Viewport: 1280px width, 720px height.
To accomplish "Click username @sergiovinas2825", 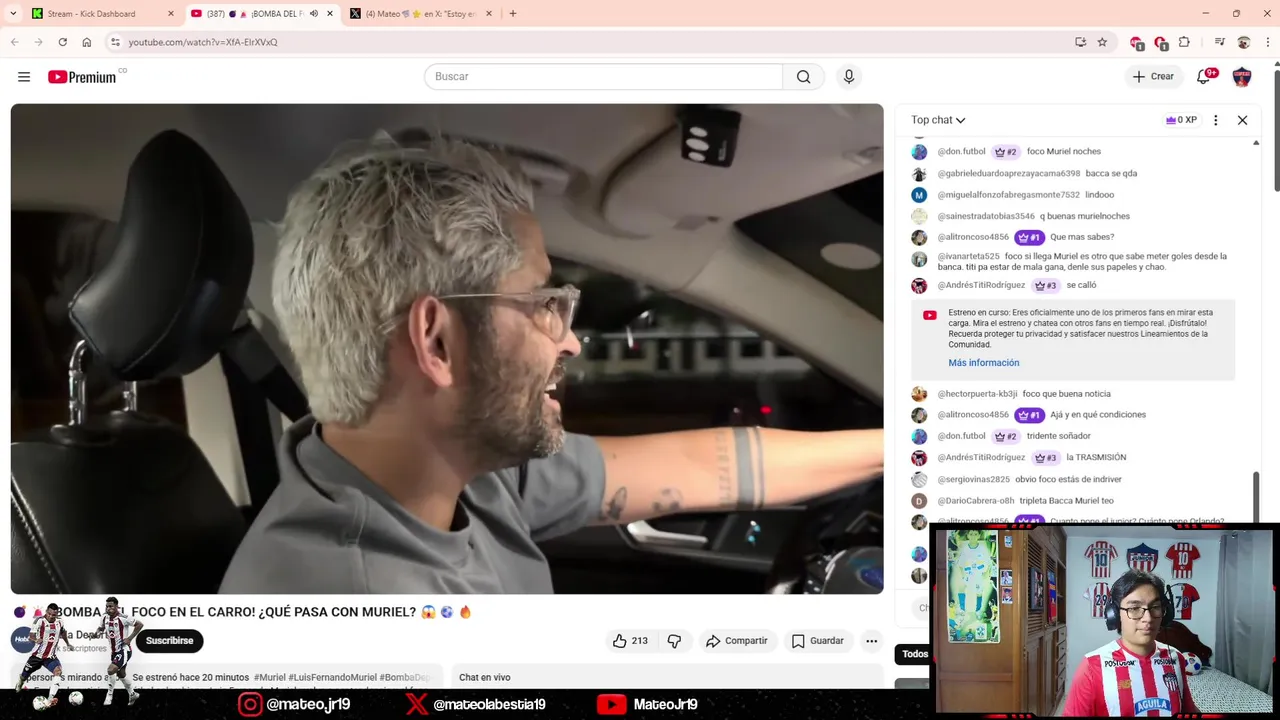I will tap(973, 480).
